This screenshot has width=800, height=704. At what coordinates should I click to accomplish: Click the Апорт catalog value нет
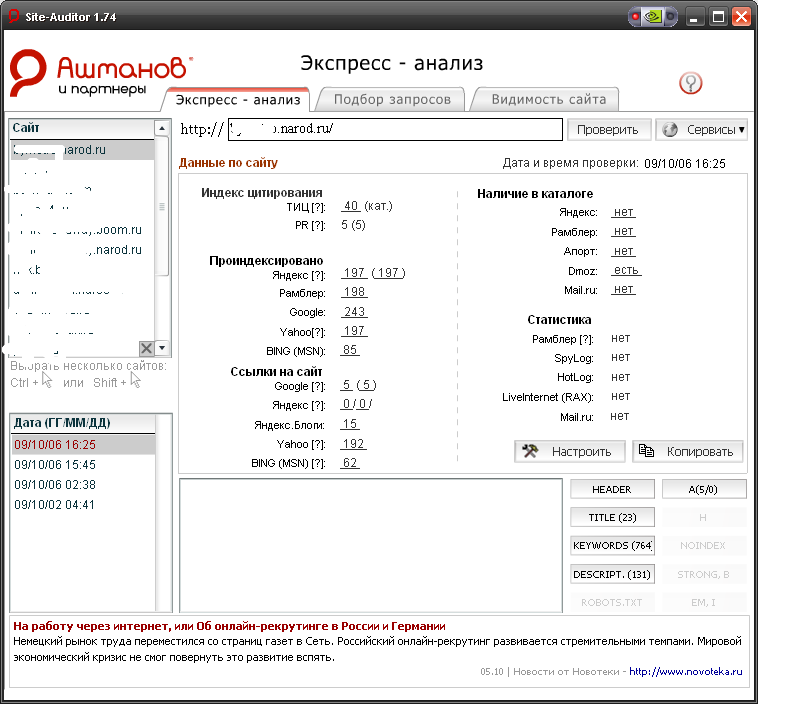623,251
